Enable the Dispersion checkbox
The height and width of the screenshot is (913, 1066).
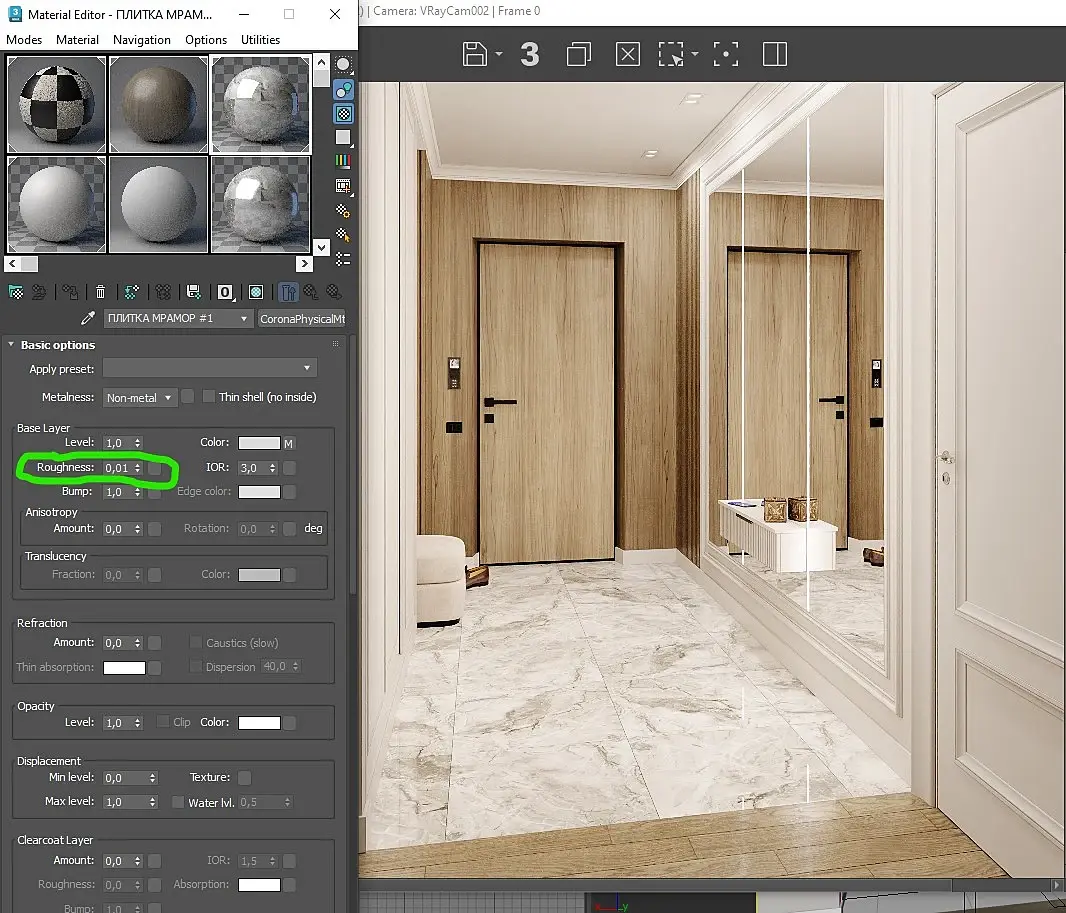click(x=196, y=666)
